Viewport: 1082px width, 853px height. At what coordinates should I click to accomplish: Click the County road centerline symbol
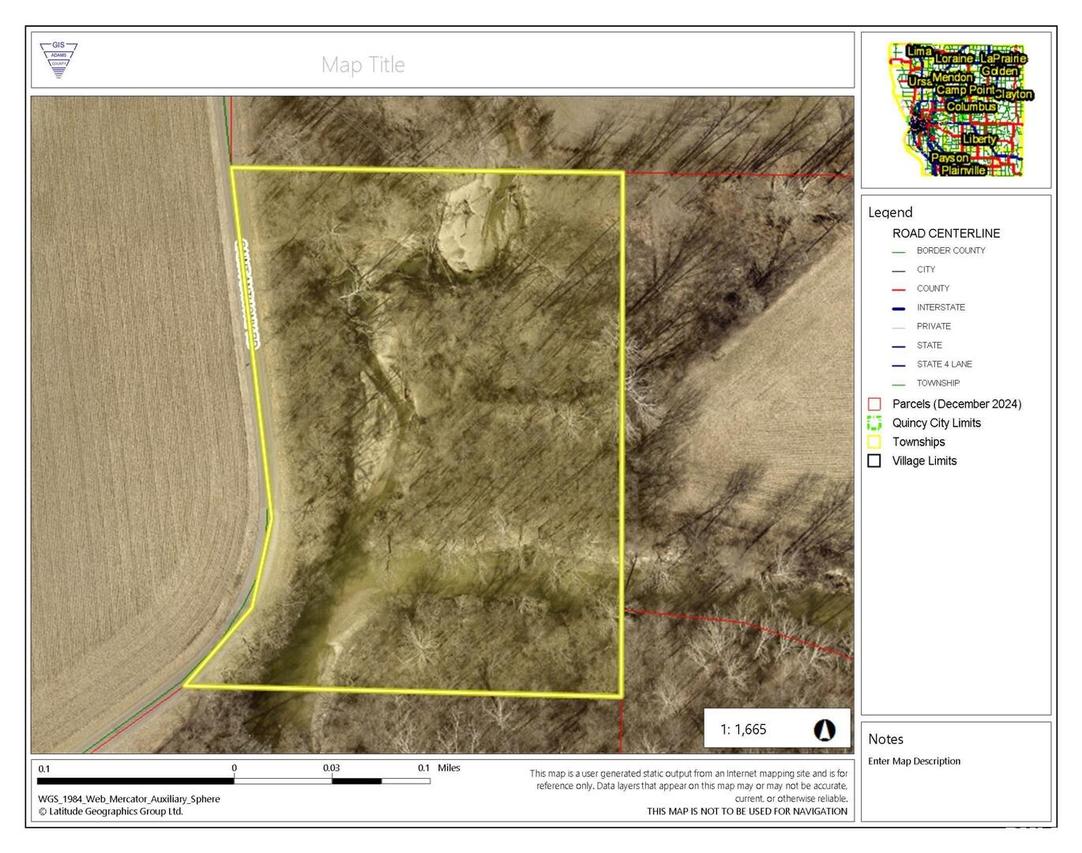coord(898,289)
